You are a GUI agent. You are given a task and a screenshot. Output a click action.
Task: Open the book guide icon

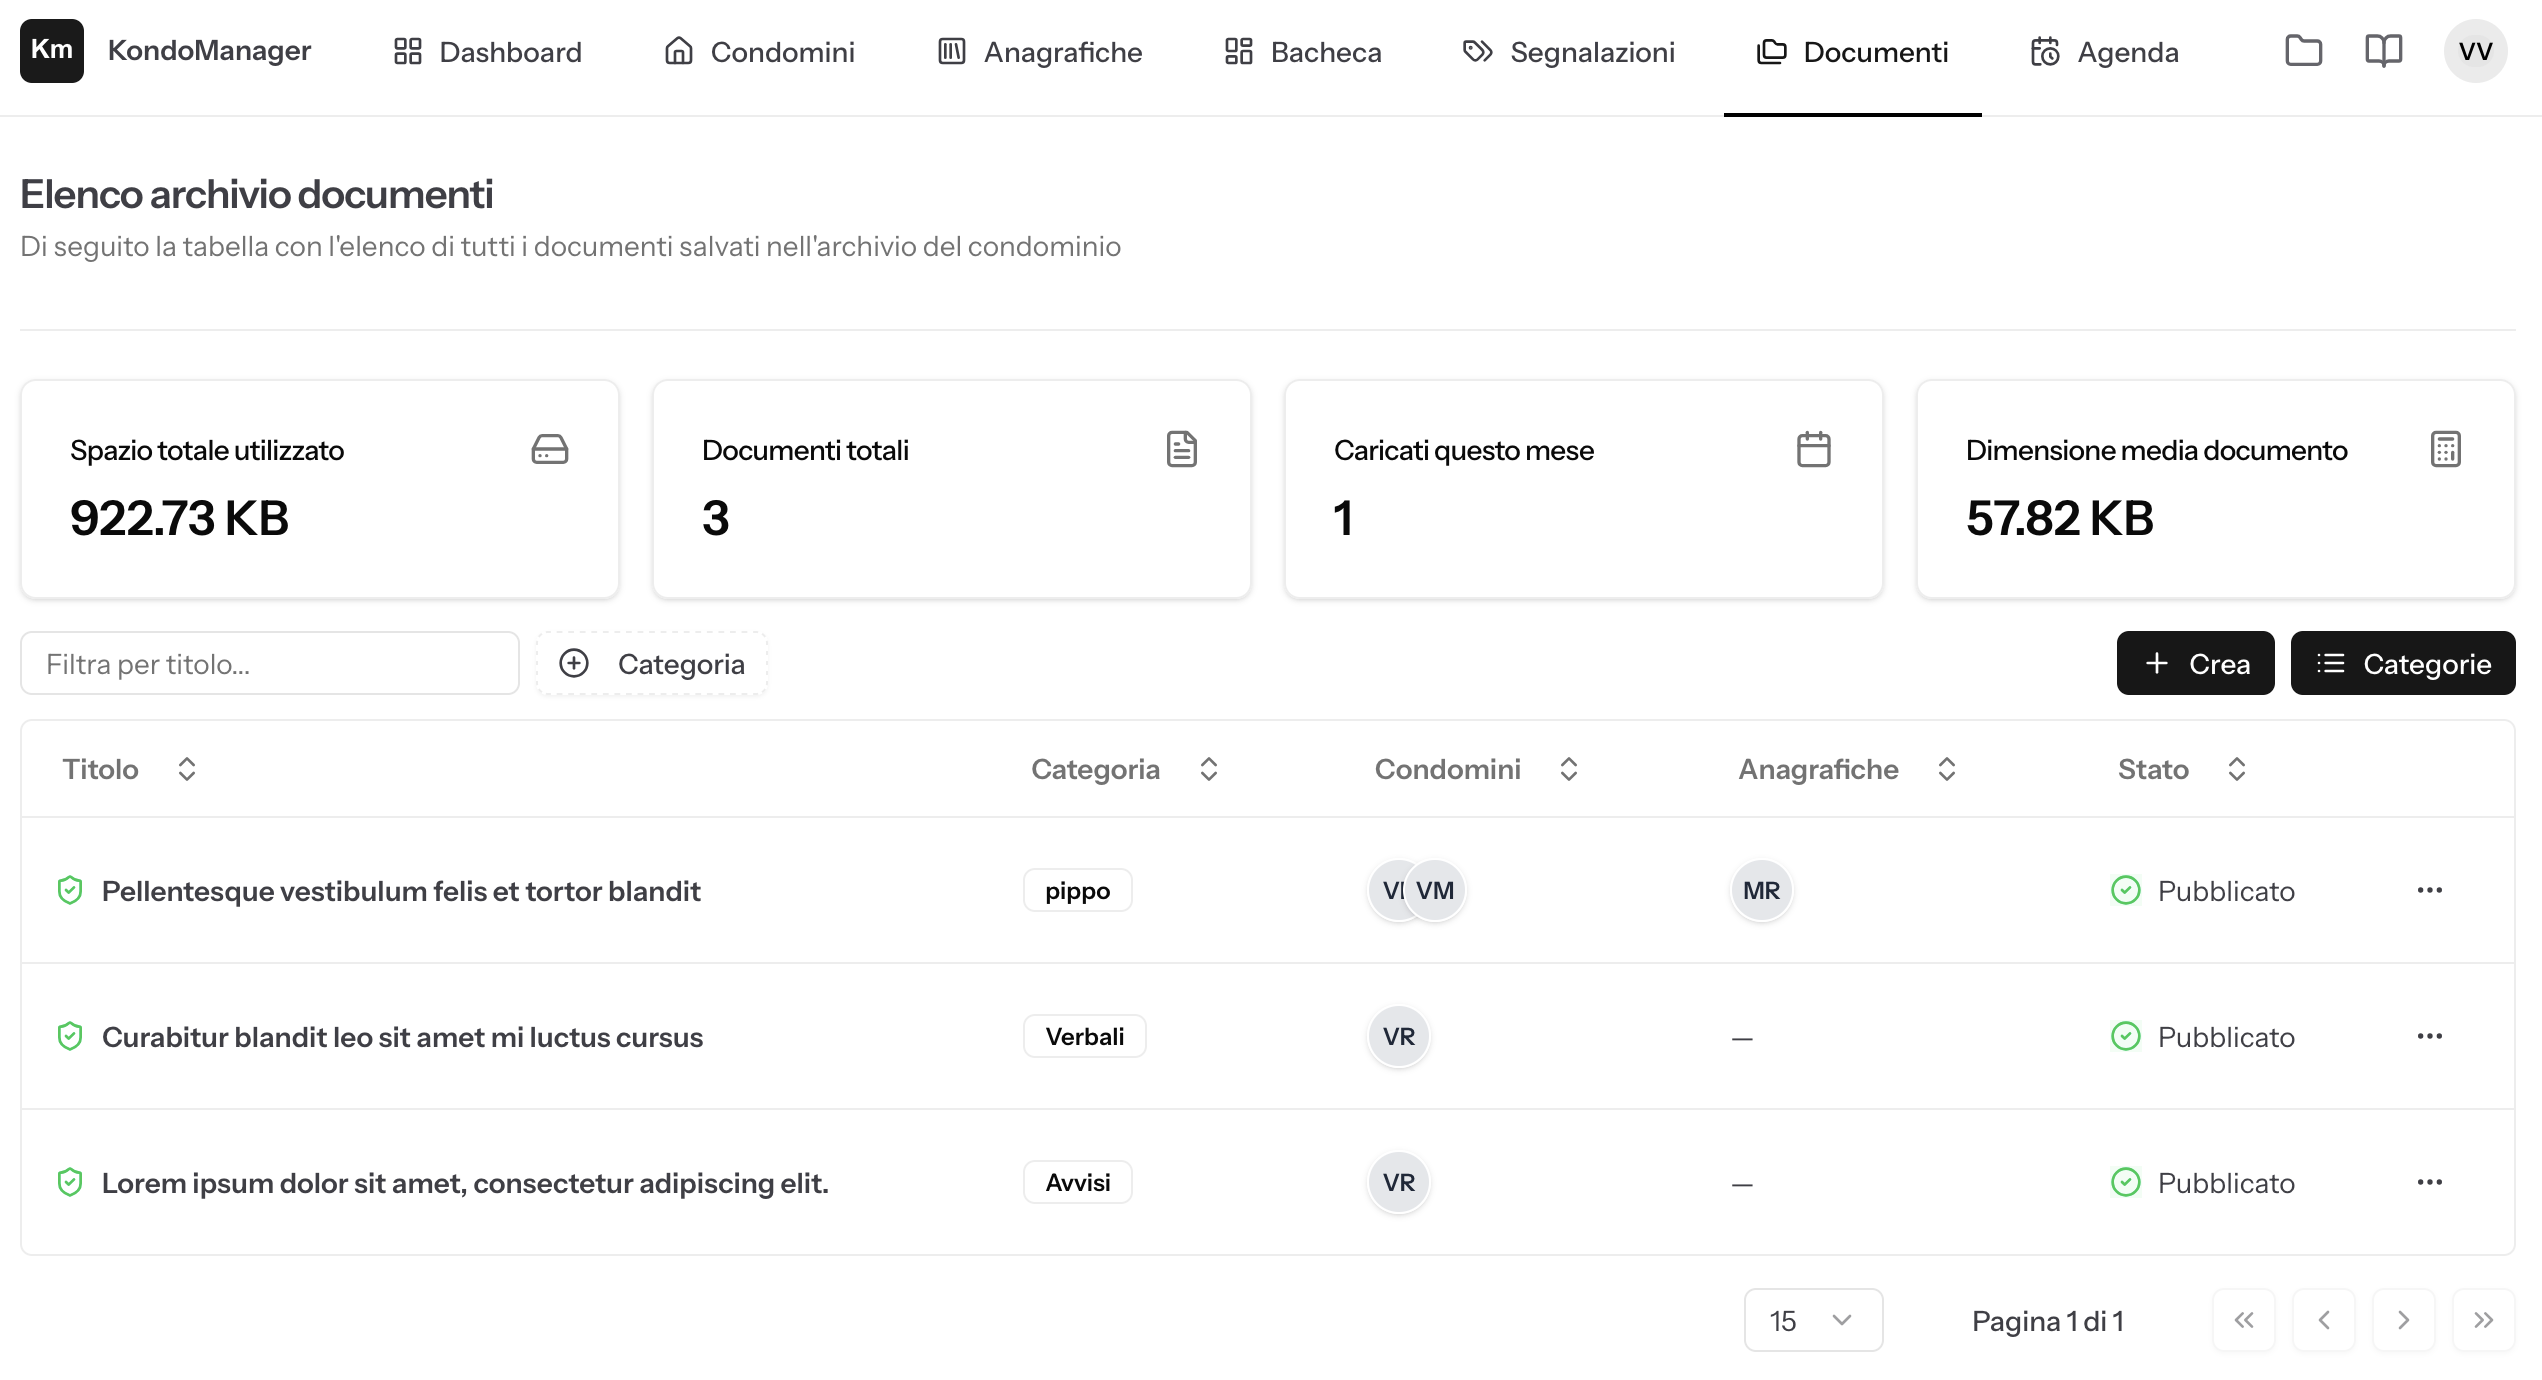tap(2383, 51)
